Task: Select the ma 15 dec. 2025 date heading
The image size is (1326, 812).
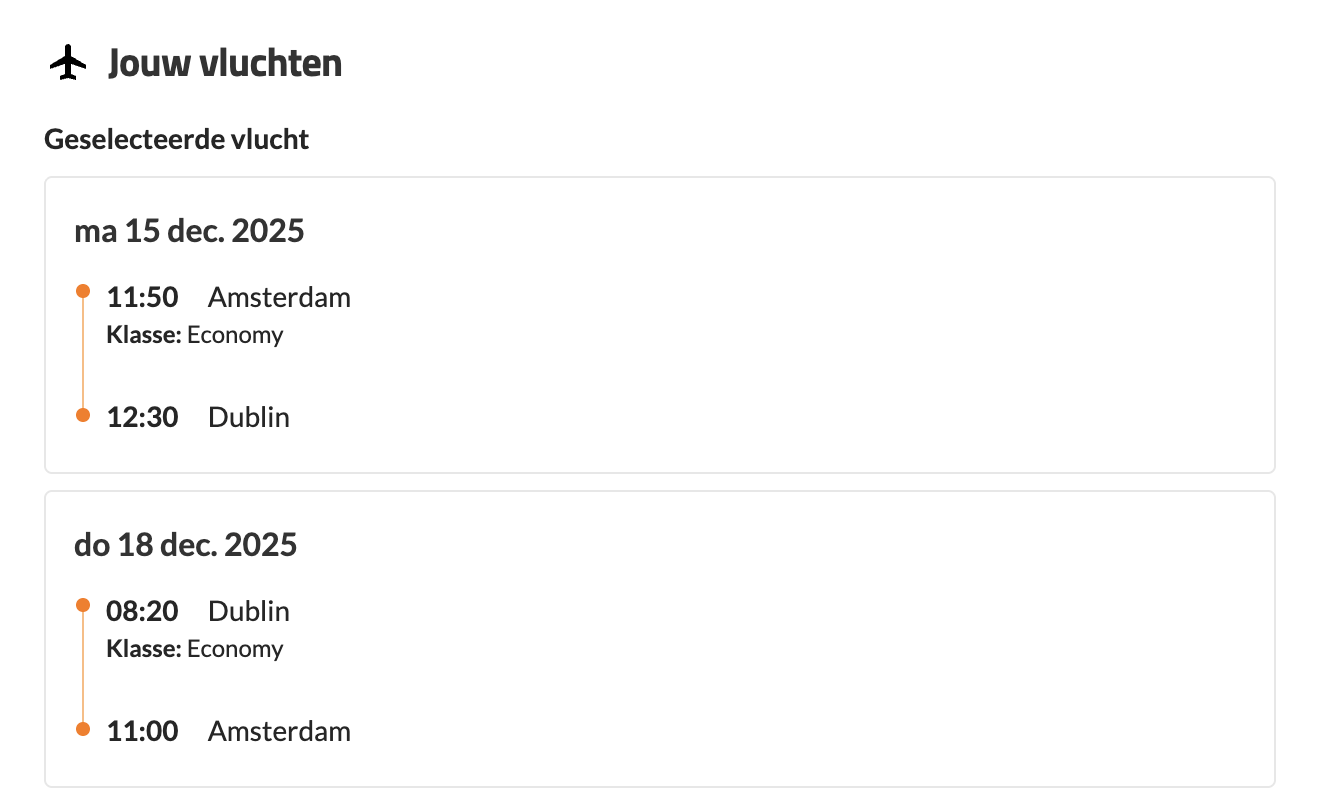Action: pos(189,232)
